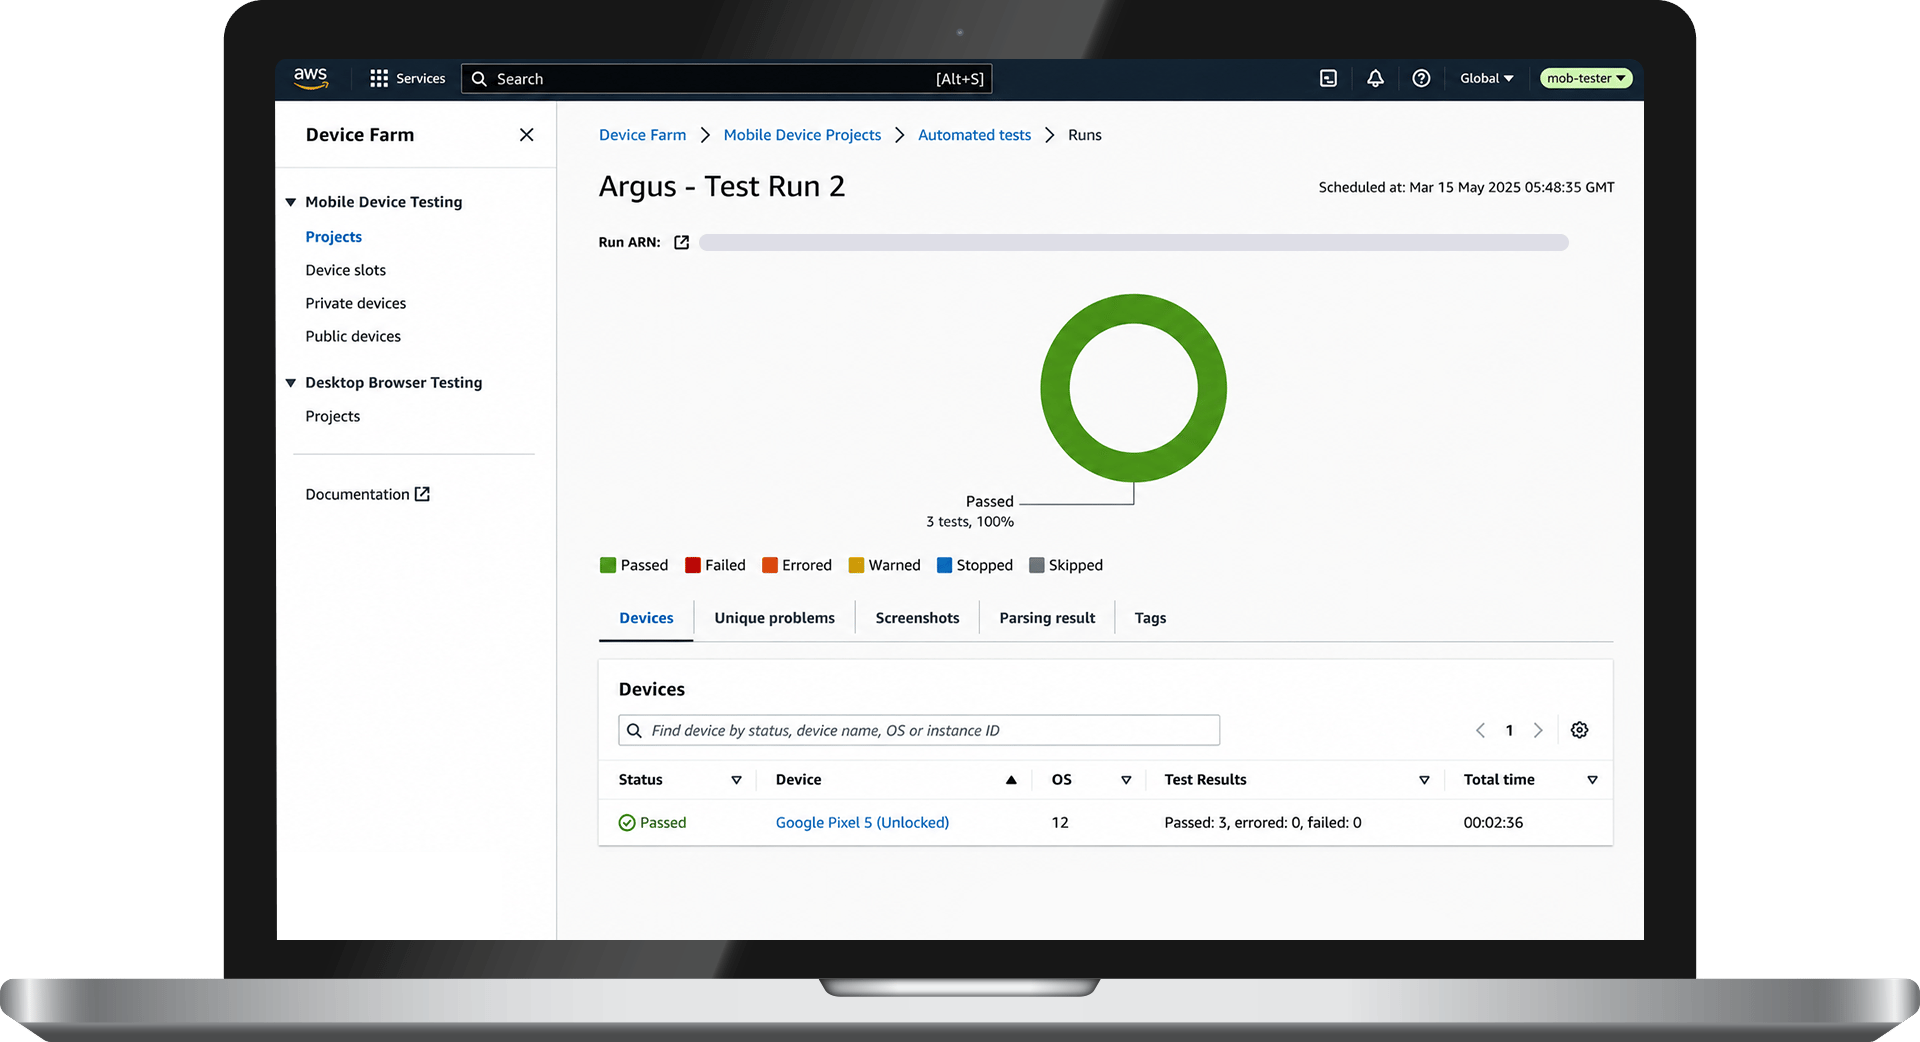Open the Global region dropdown
Image resolution: width=1920 pixels, height=1042 pixels.
point(1487,78)
